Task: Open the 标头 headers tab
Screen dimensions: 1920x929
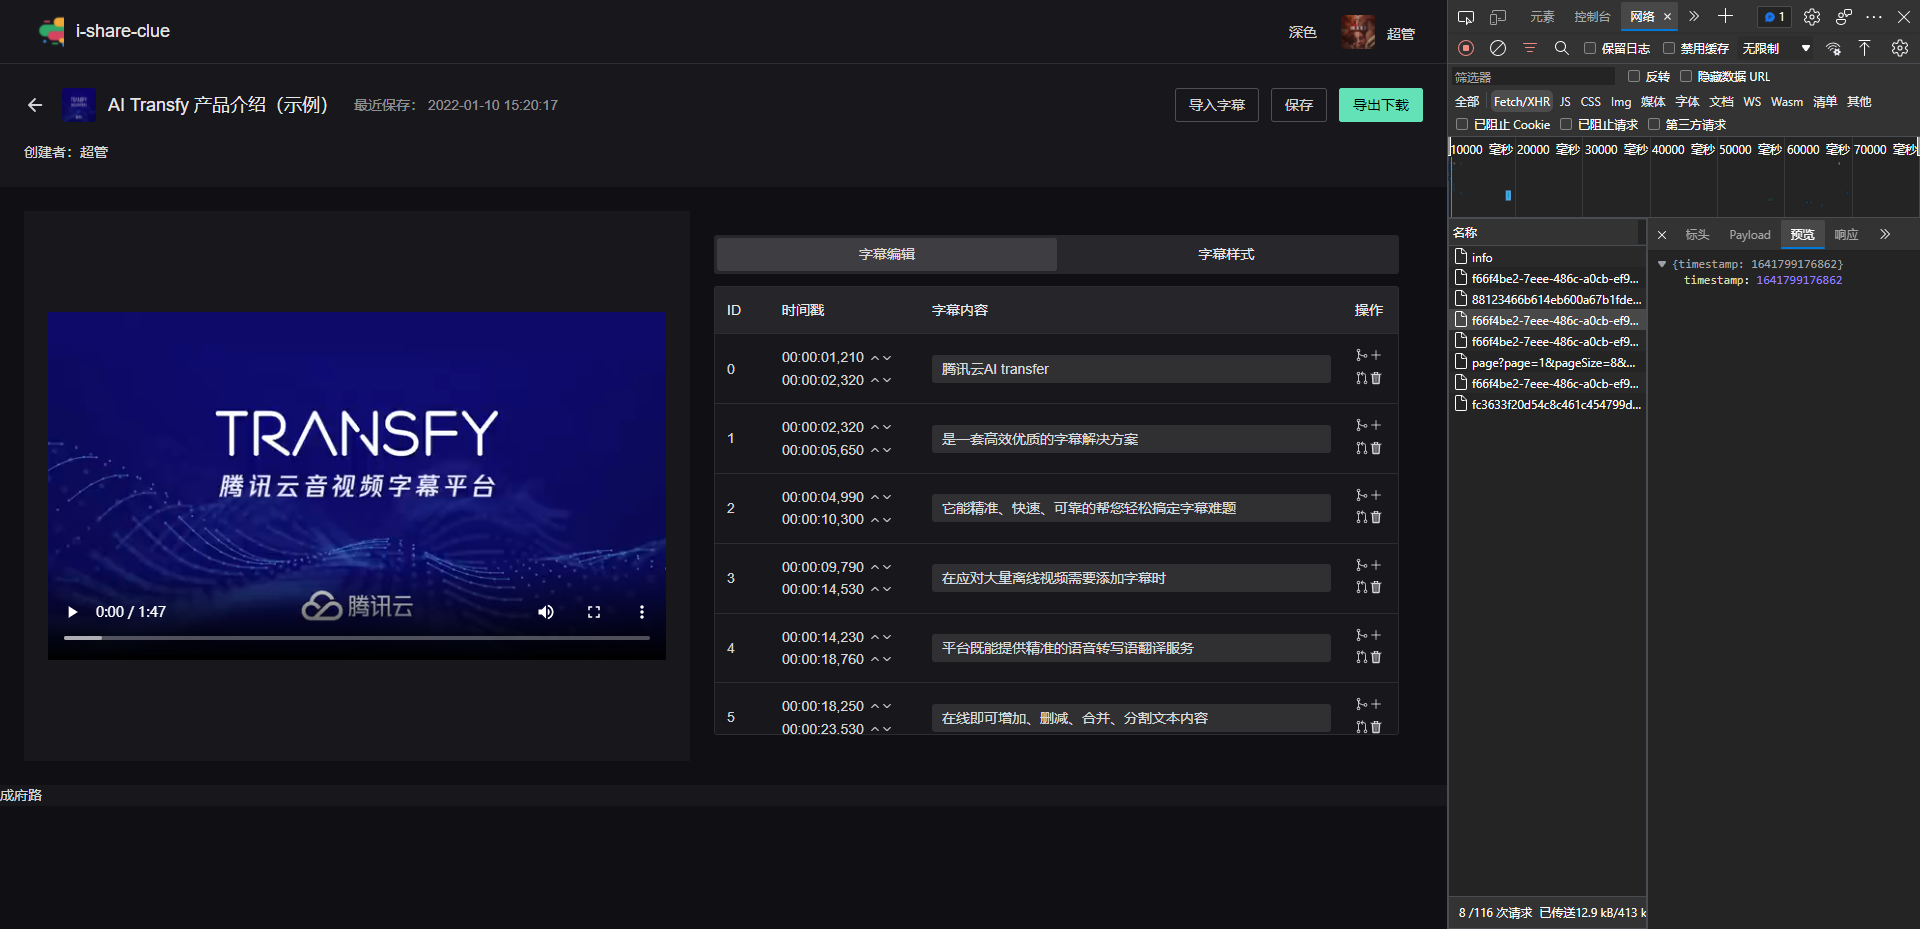Action: [1697, 235]
